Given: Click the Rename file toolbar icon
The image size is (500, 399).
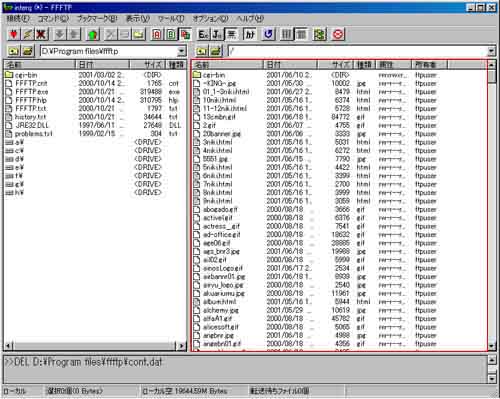Looking at the screenshot, I should (124, 34).
